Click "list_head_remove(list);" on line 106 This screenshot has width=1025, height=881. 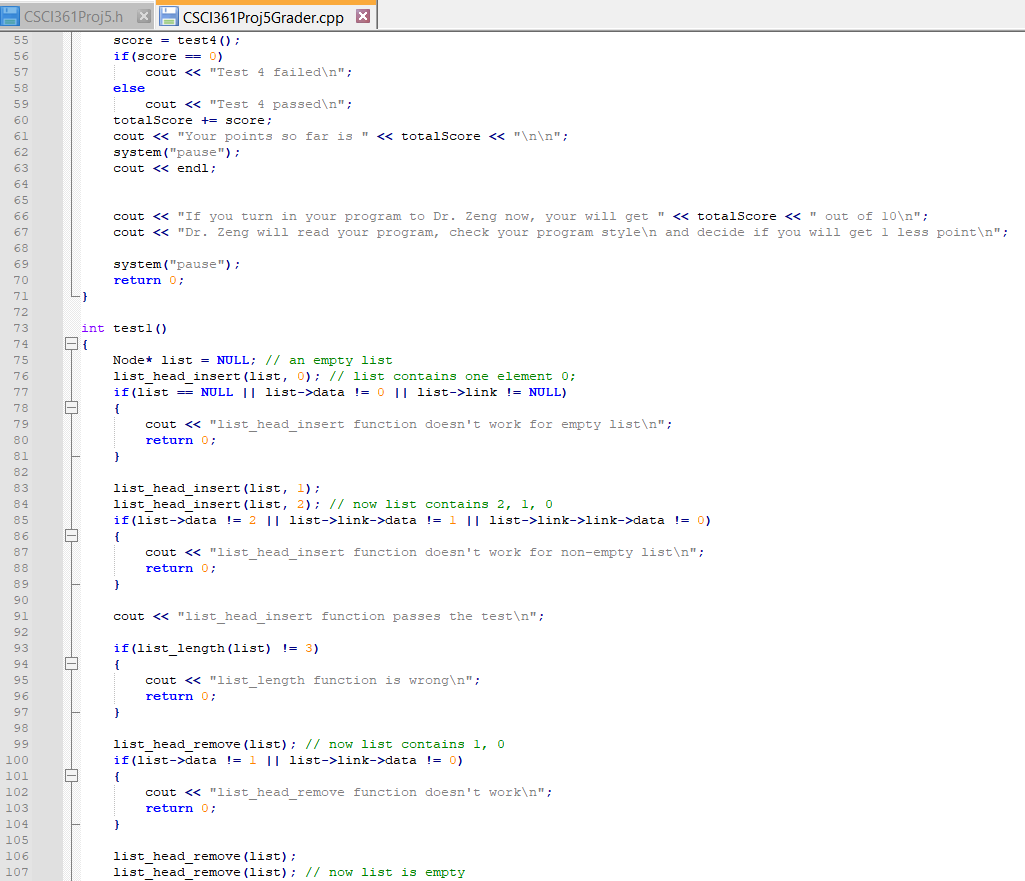205,856
